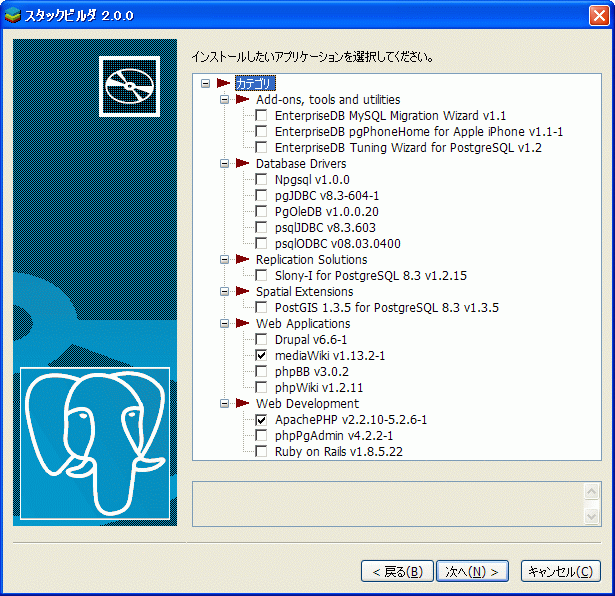This screenshot has width=615, height=596.
Task: Enable the Npgsql v1.0.0 checkbox
Action: (261, 179)
